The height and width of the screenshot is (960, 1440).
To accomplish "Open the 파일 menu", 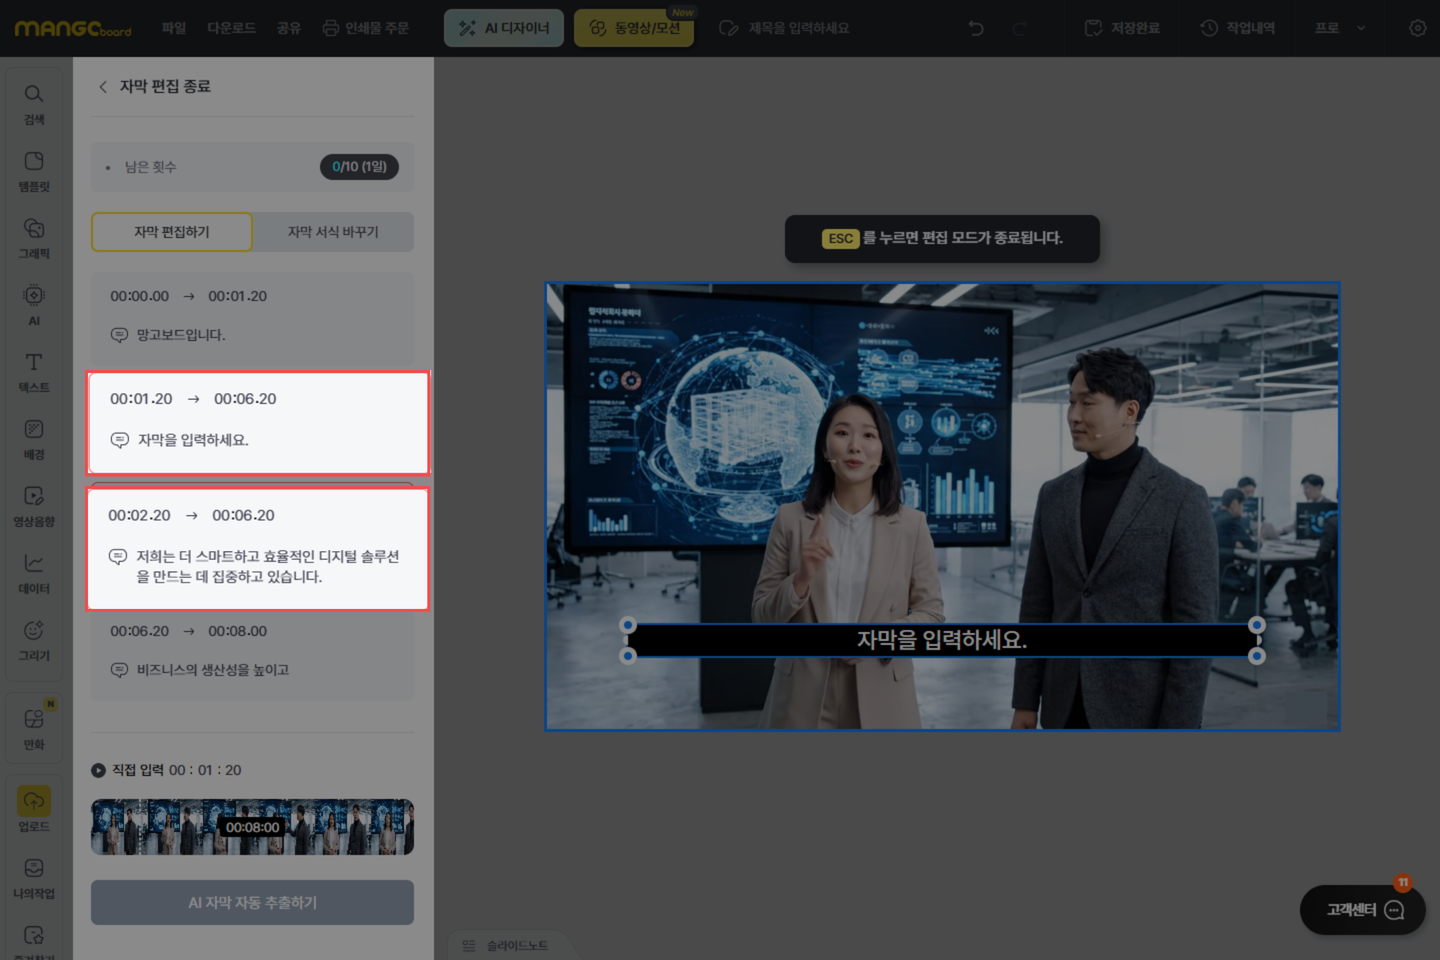I will tap(174, 28).
